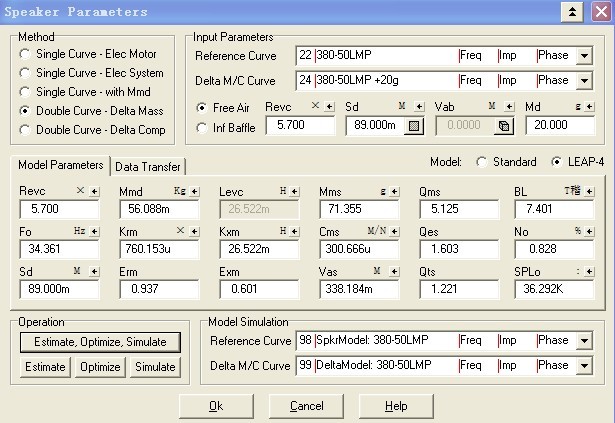Image resolution: width=615 pixels, height=423 pixels.
Task: Click the unit arrow beside Input Revc
Action: [x=328, y=105]
